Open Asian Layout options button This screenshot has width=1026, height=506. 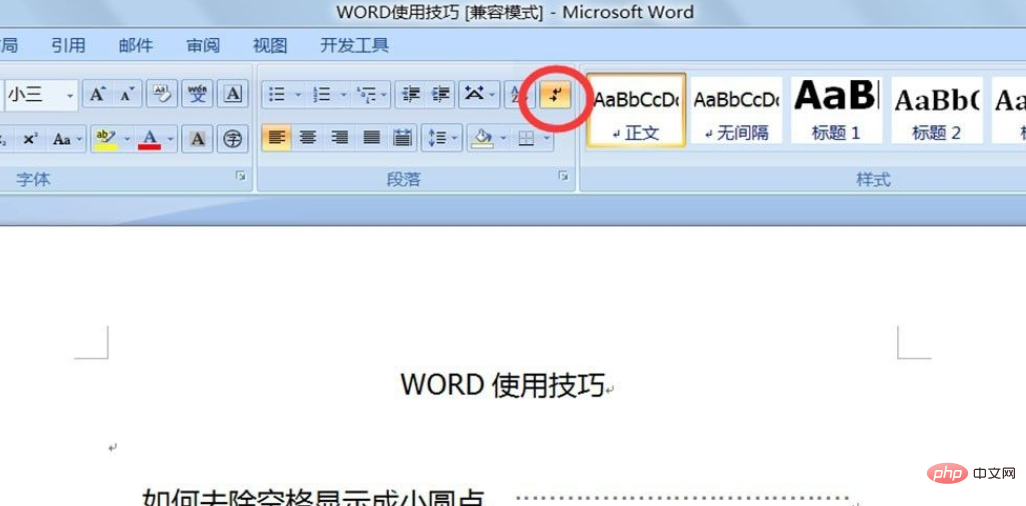[474, 95]
